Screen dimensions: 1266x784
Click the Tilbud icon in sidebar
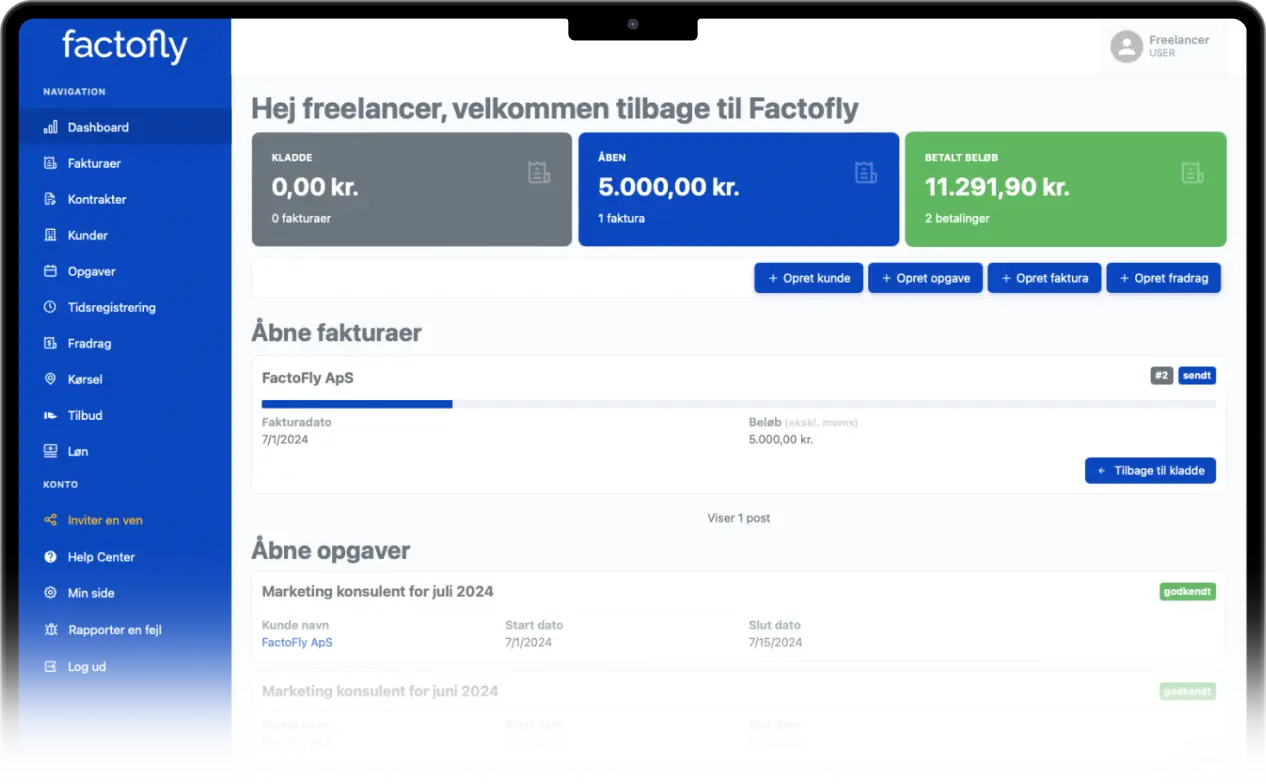coord(50,415)
